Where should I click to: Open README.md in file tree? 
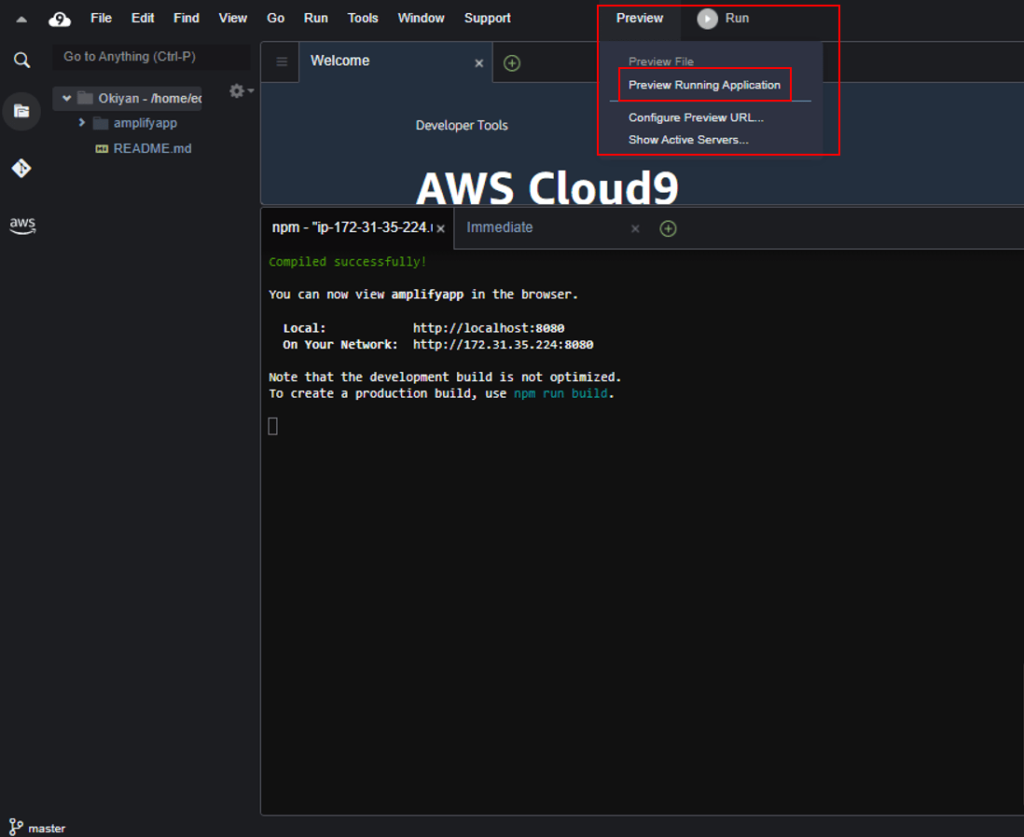(x=152, y=148)
